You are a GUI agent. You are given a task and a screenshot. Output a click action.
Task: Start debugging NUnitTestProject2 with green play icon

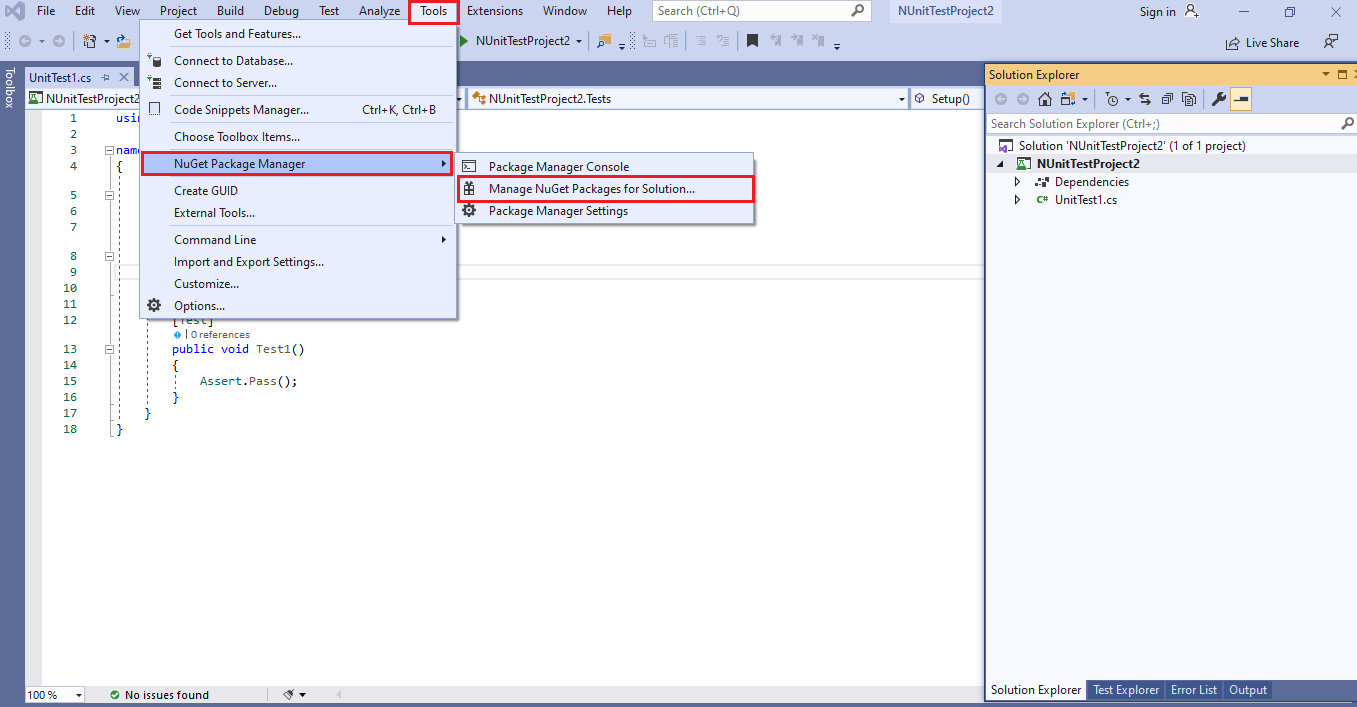(x=462, y=42)
